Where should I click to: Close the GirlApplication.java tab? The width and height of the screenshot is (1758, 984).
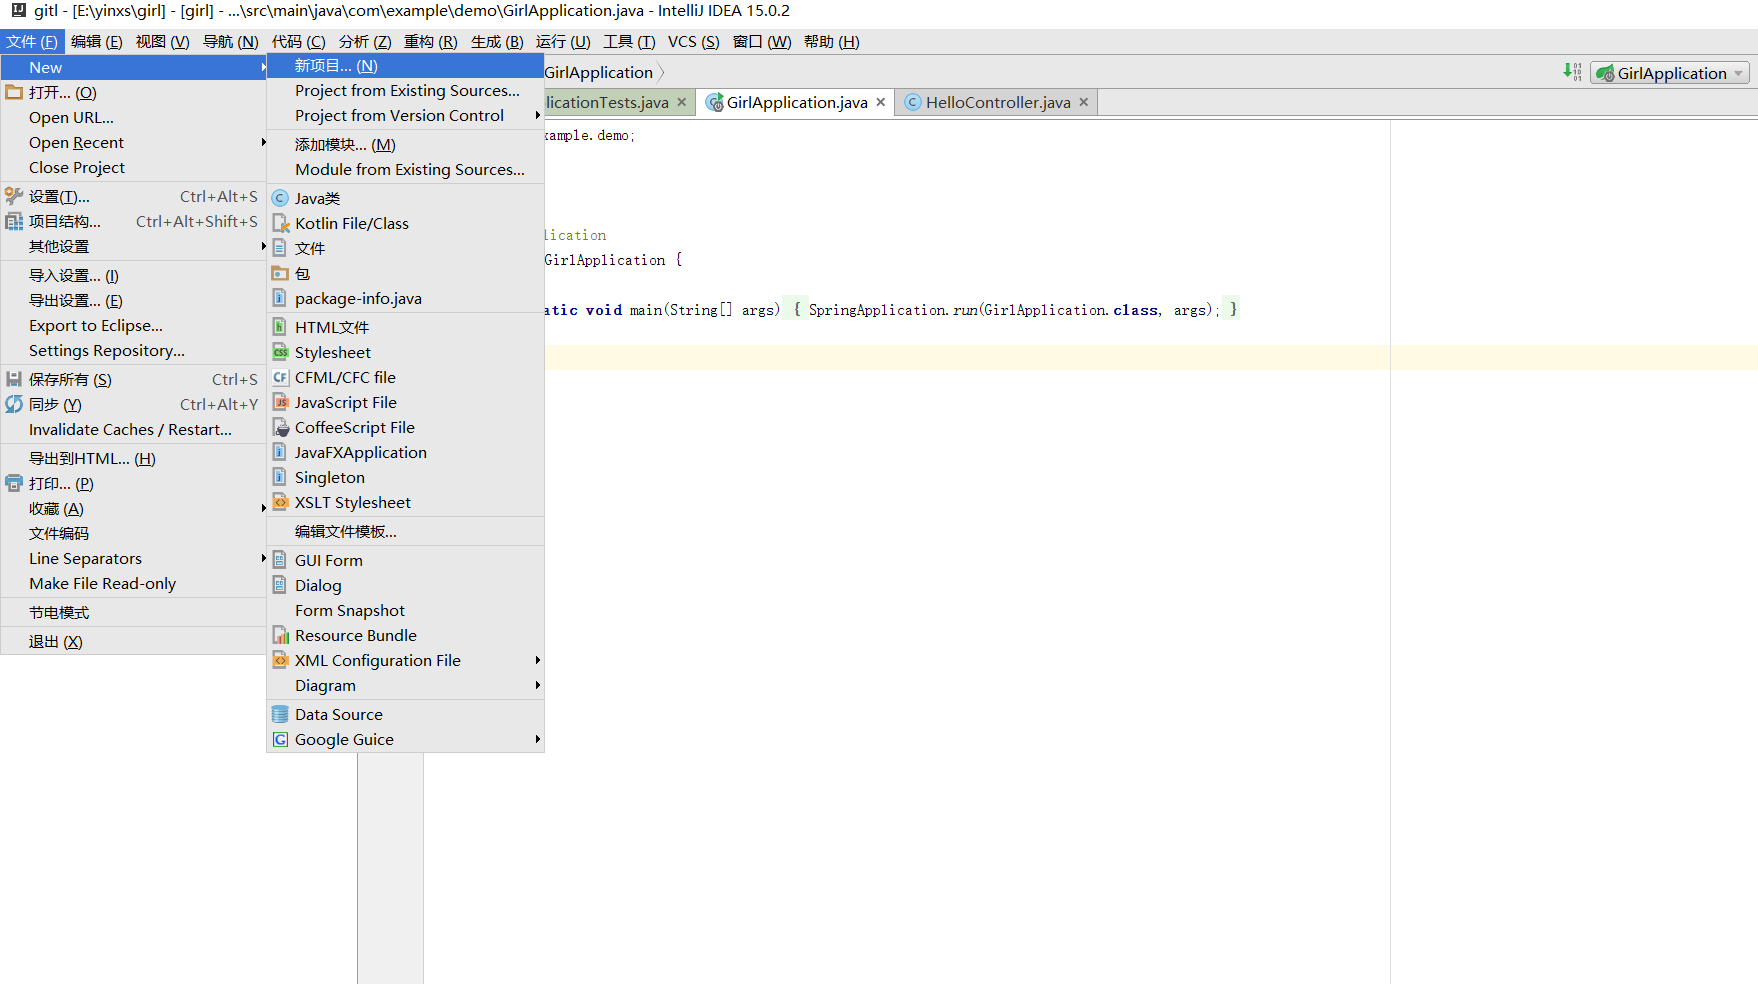(x=880, y=102)
